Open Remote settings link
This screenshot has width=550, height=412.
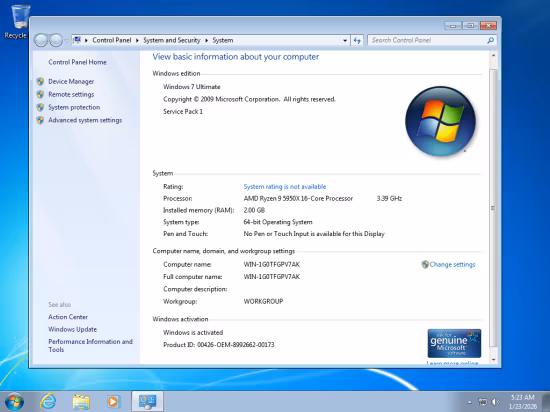tap(71, 94)
